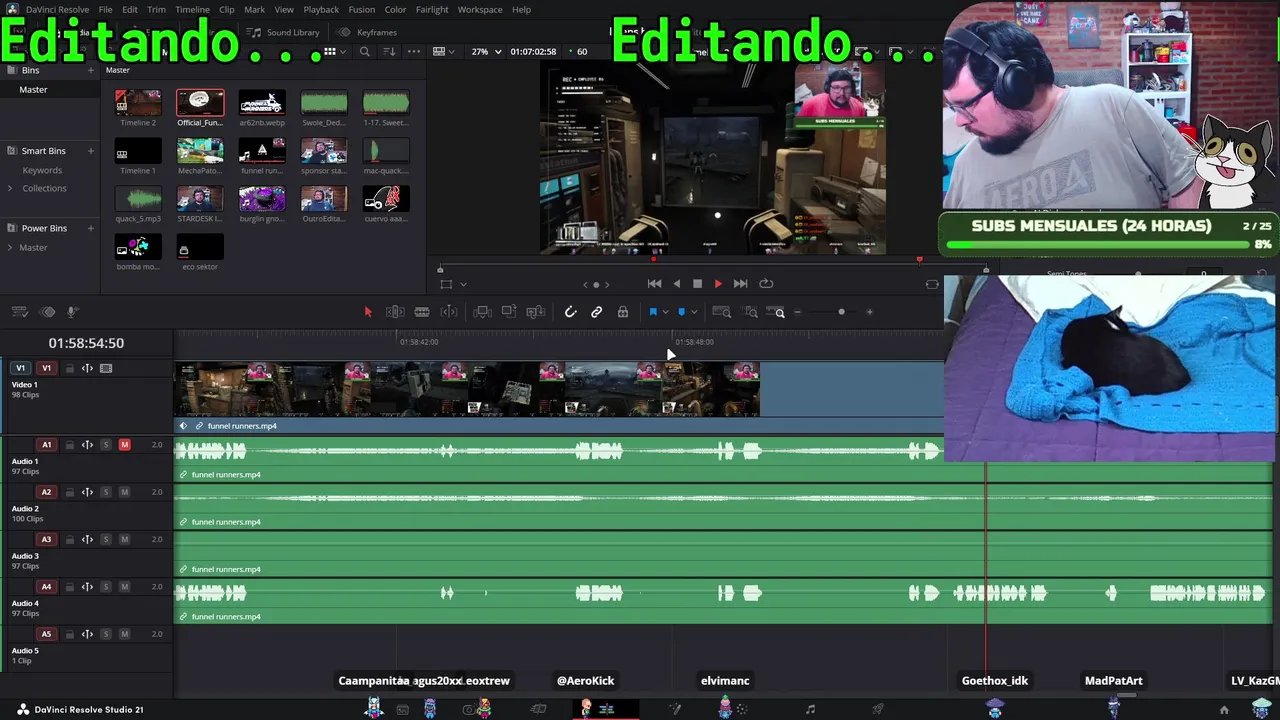Solo the Audio 1 track
1280x720 pixels.
click(x=106, y=445)
